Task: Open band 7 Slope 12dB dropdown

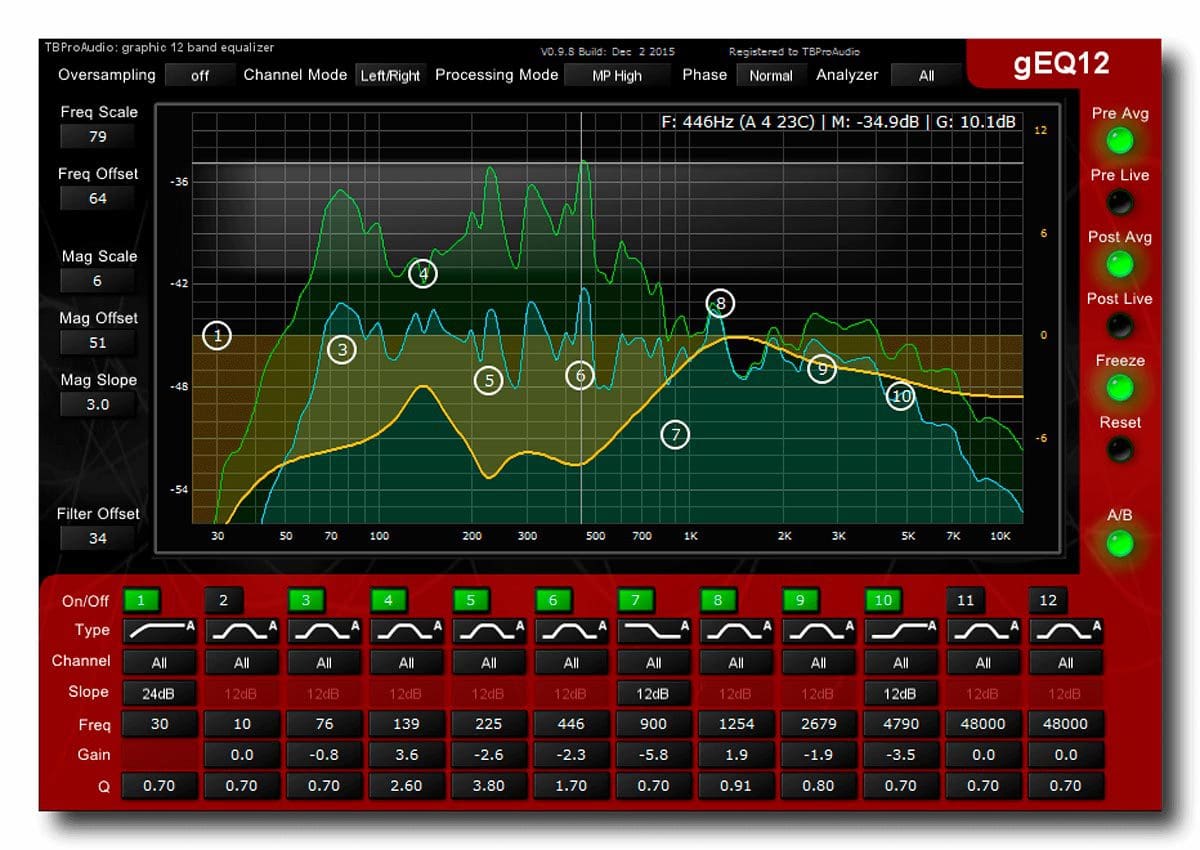Action: pyautogui.click(x=654, y=693)
